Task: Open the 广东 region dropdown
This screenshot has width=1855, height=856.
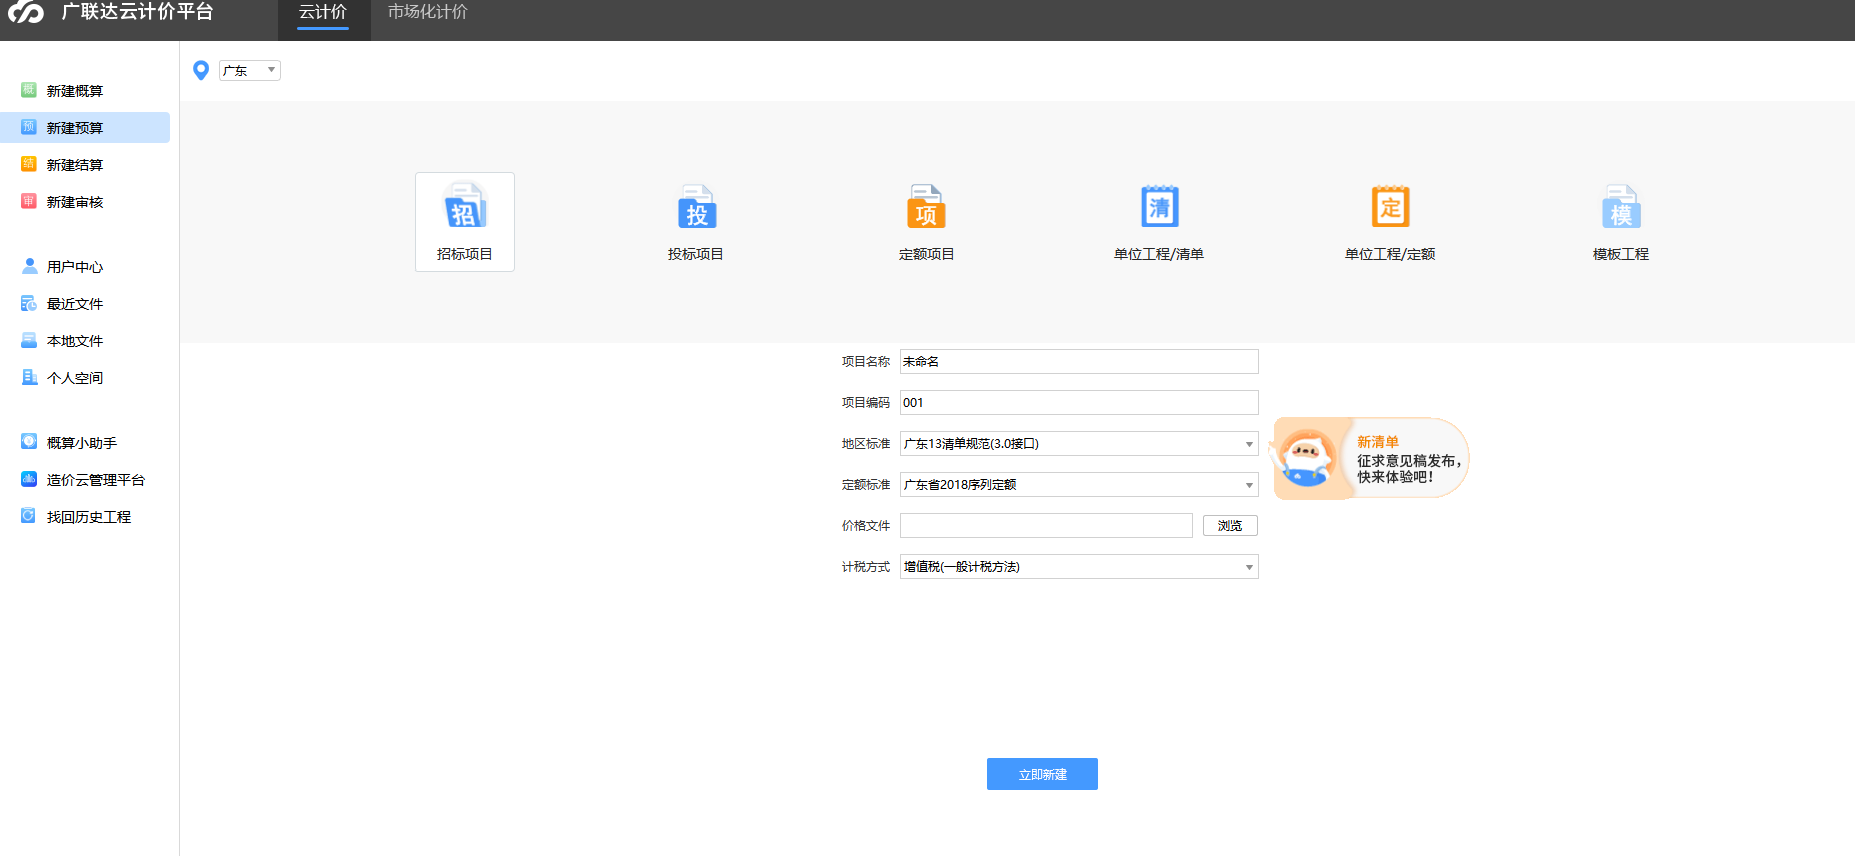Action: coord(250,70)
